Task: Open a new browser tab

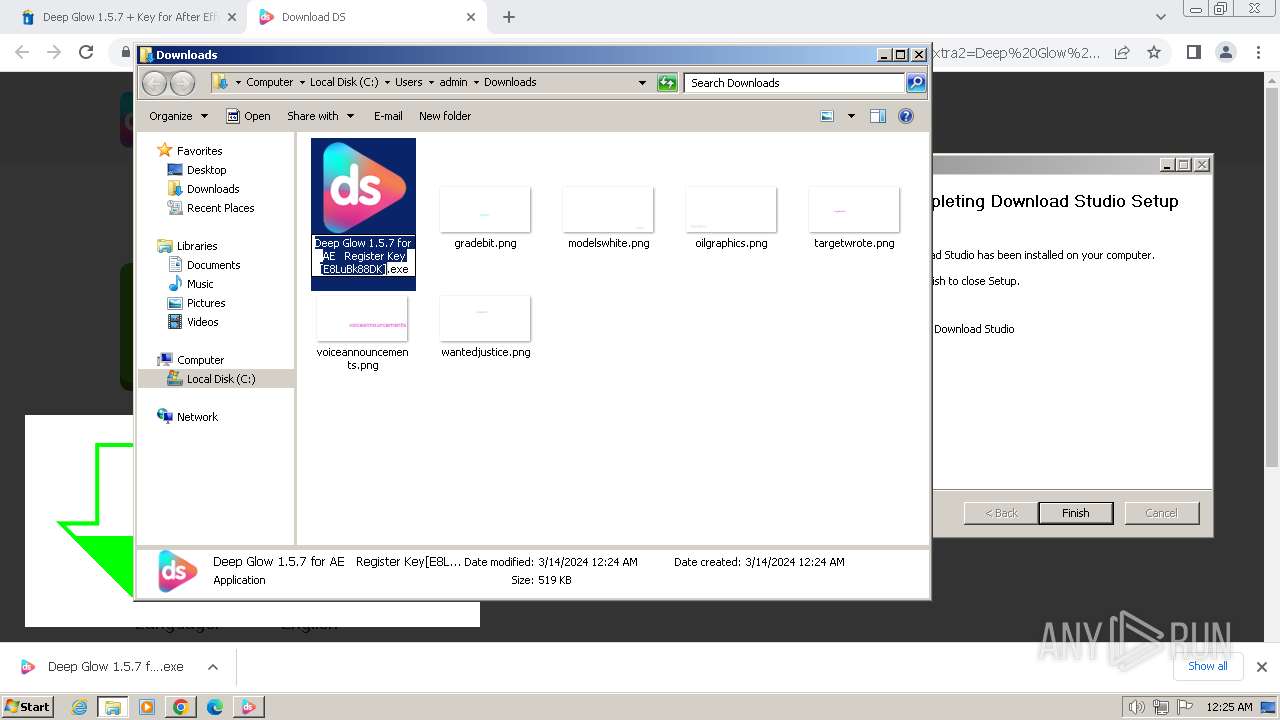Action: (509, 17)
